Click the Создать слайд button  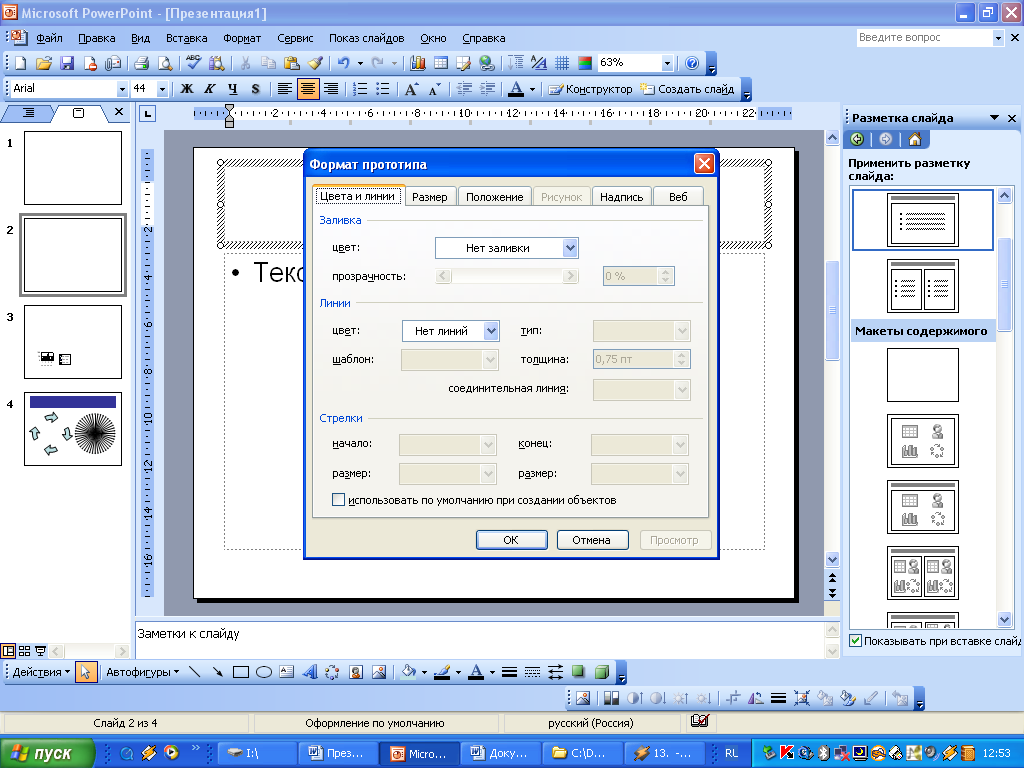687,89
